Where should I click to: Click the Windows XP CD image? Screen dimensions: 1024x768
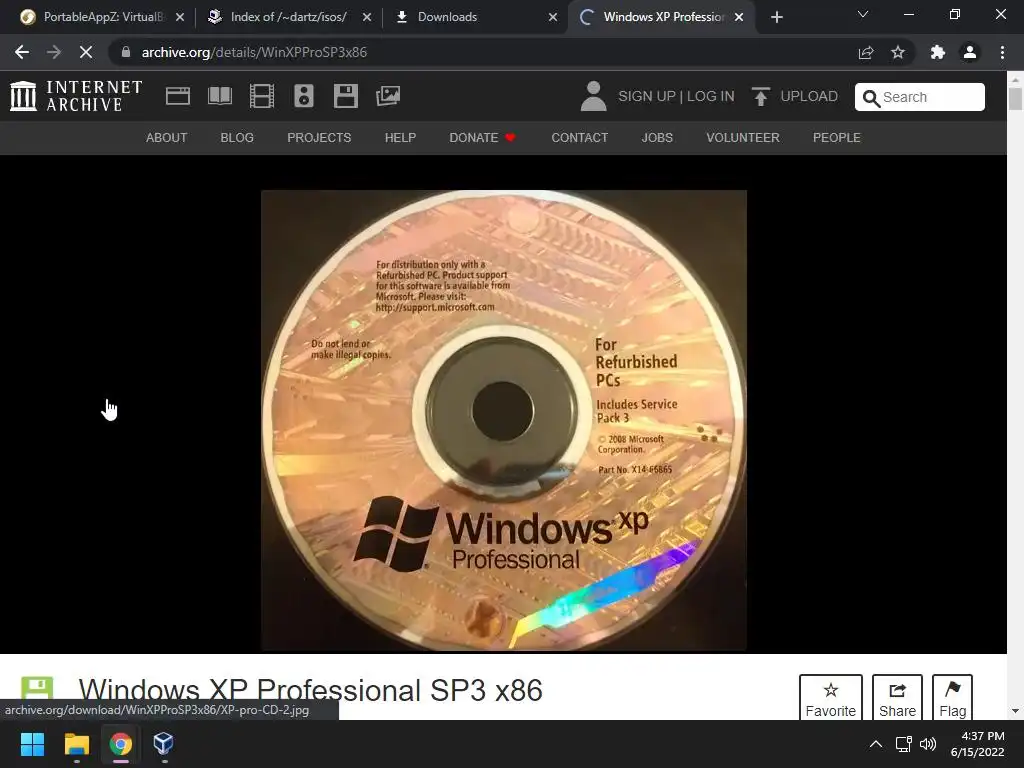pos(504,420)
